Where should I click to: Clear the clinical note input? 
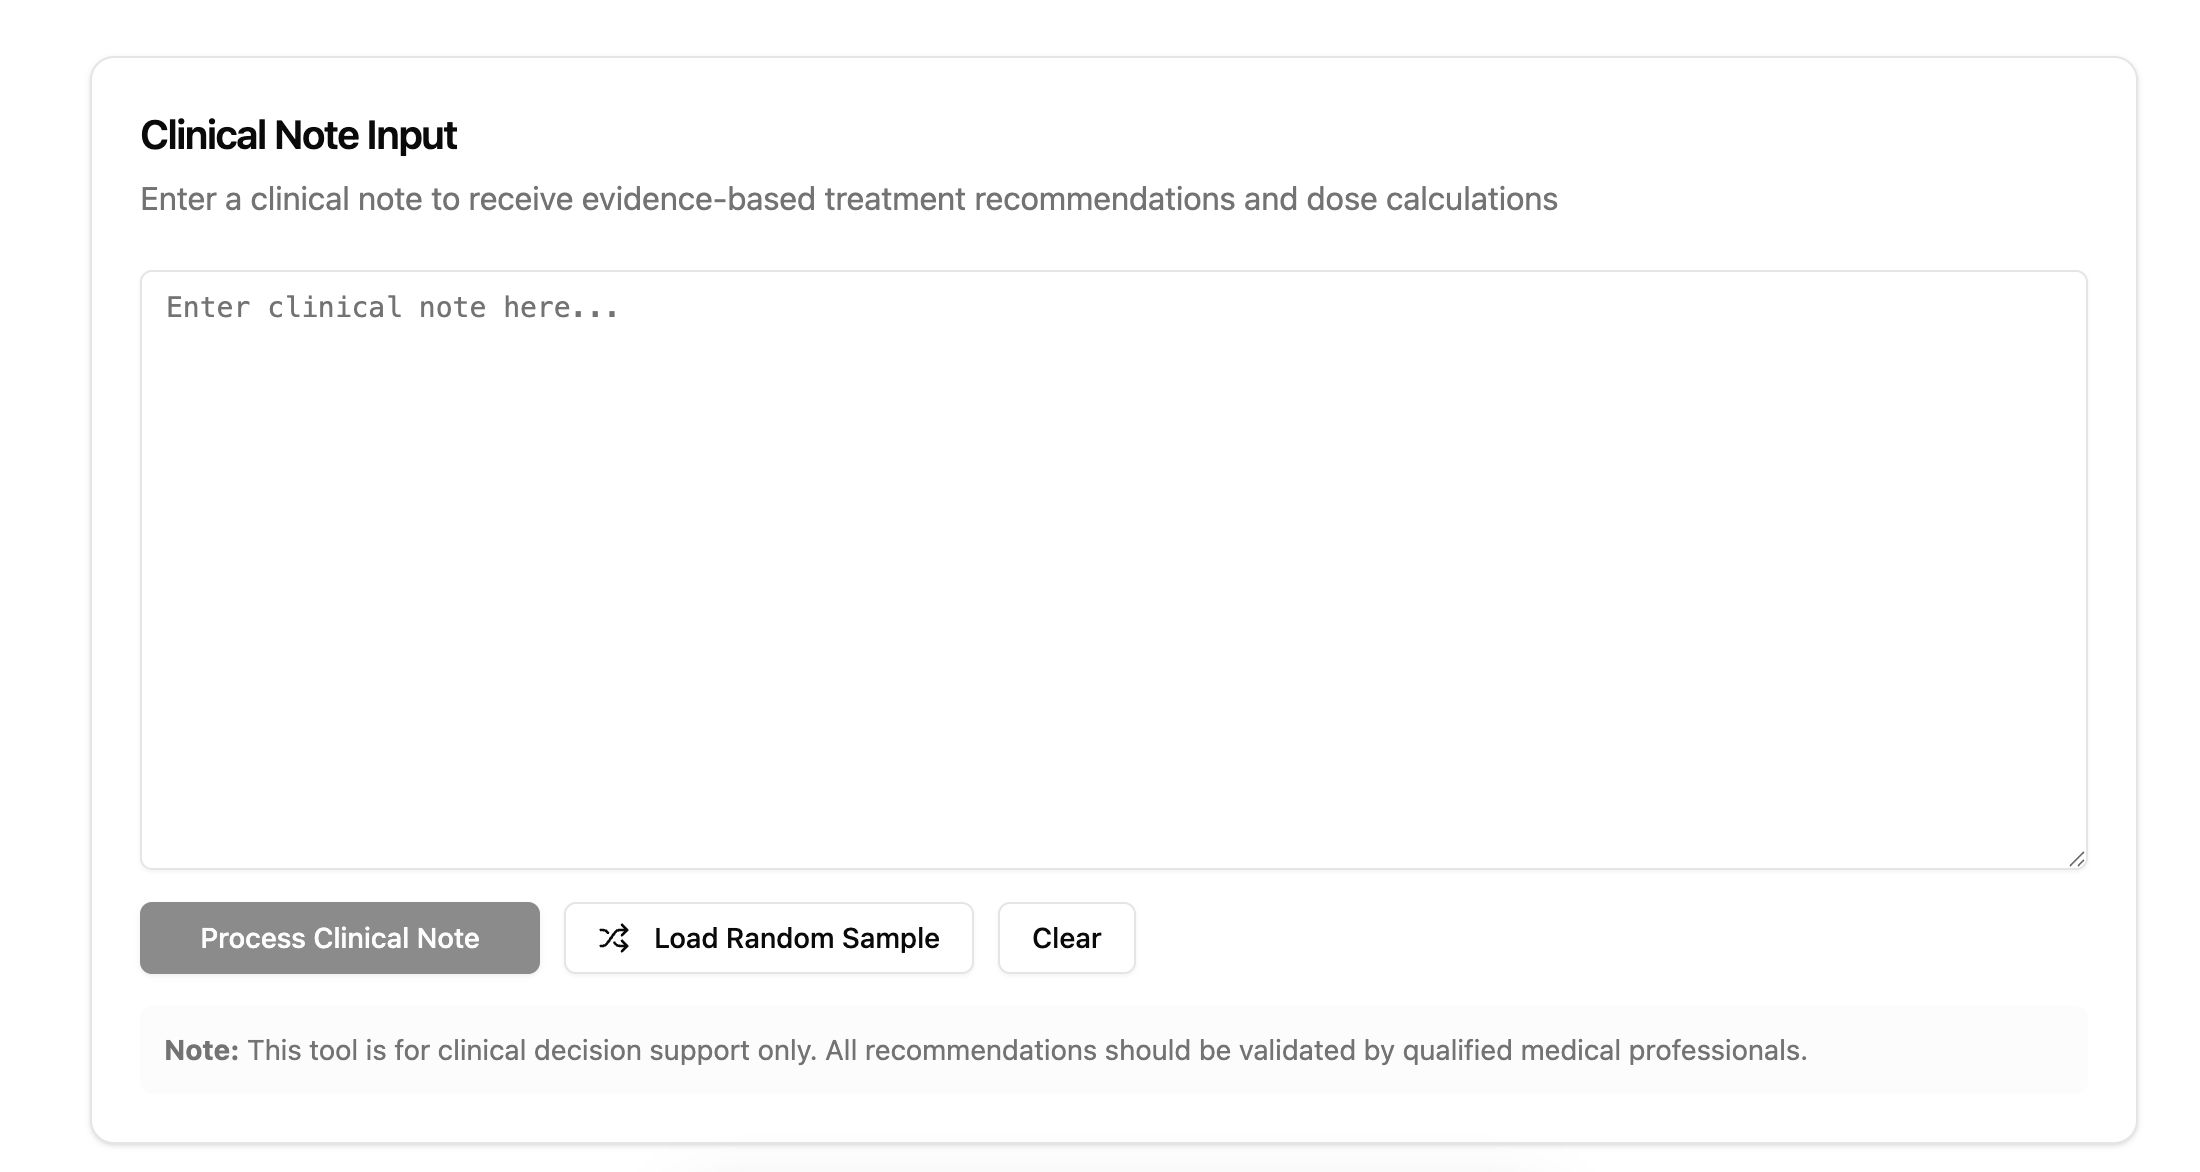(1066, 938)
